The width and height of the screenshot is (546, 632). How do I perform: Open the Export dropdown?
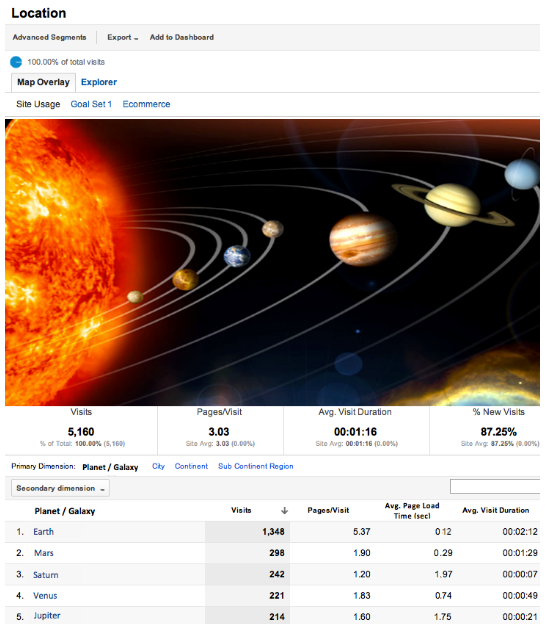pos(122,37)
